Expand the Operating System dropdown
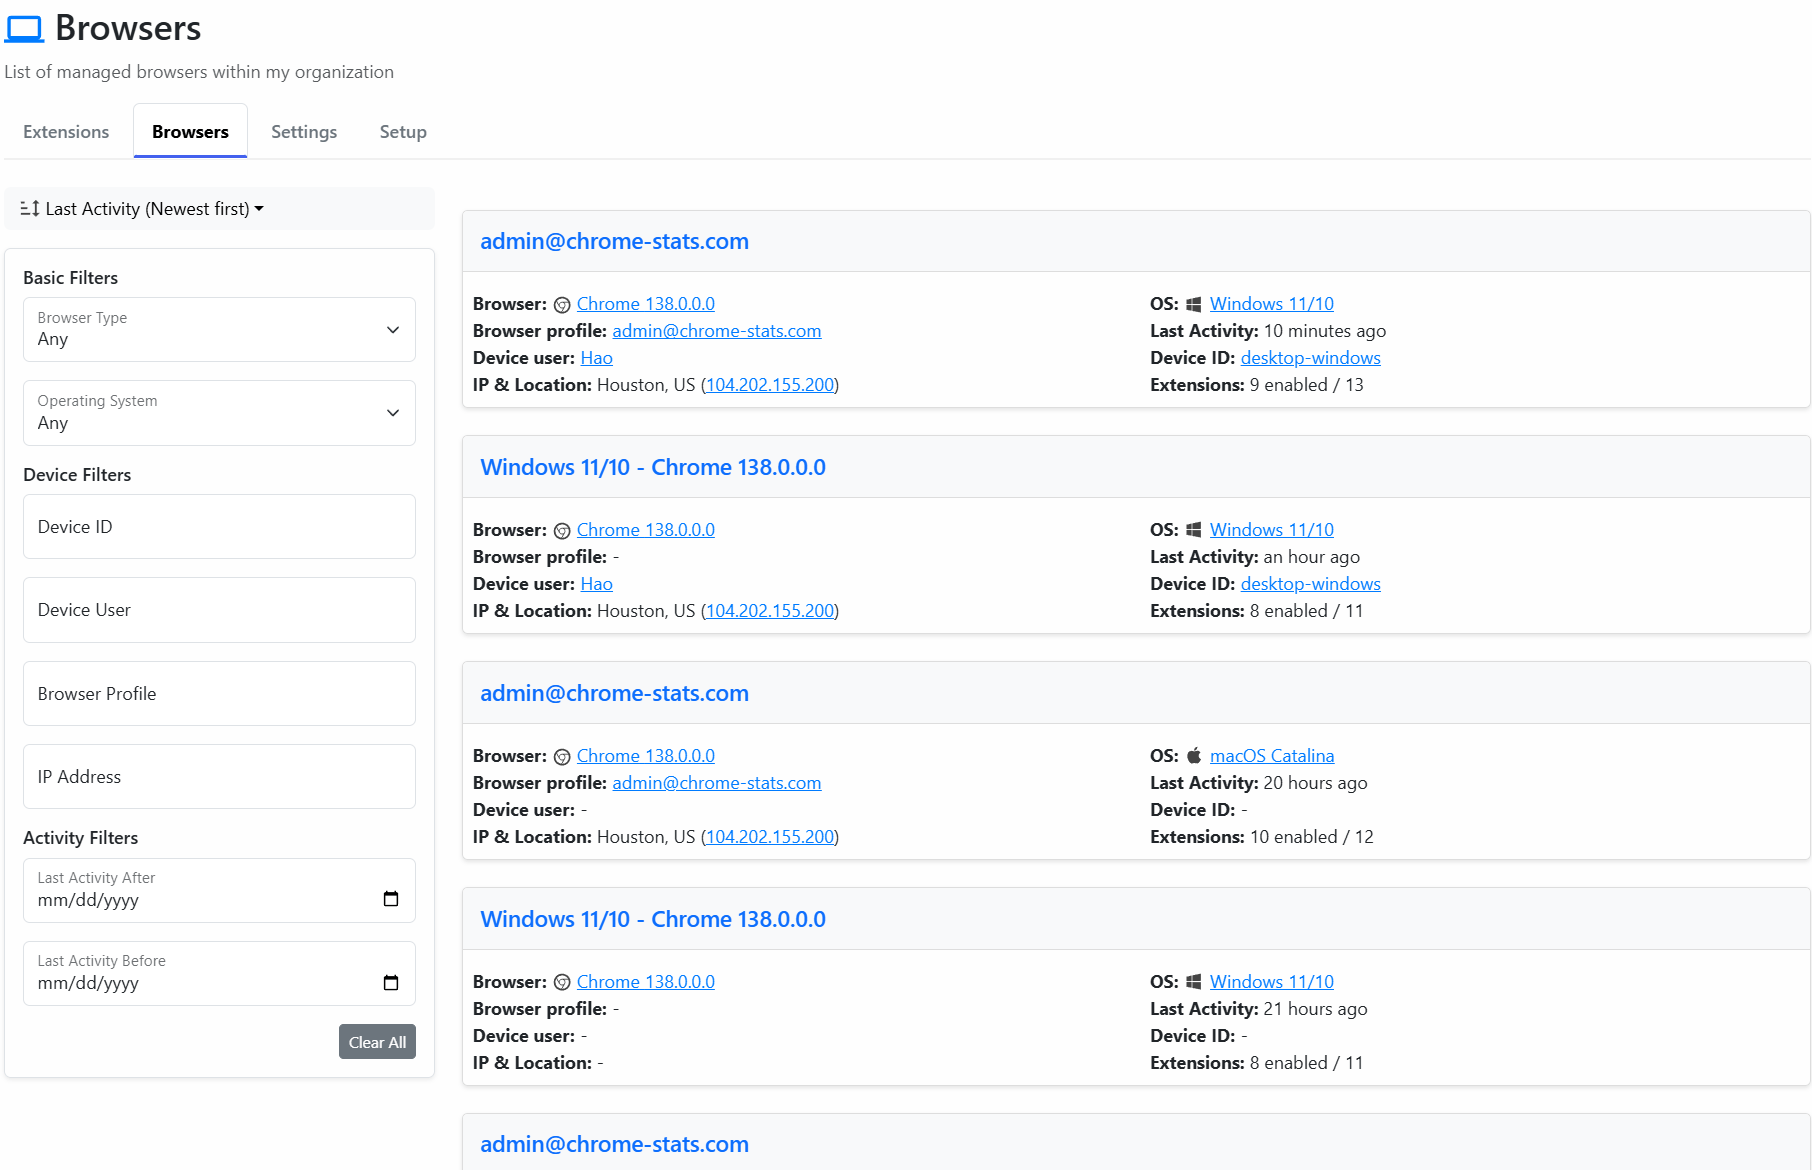The height and width of the screenshot is (1170, 1812). coord(219,413)
